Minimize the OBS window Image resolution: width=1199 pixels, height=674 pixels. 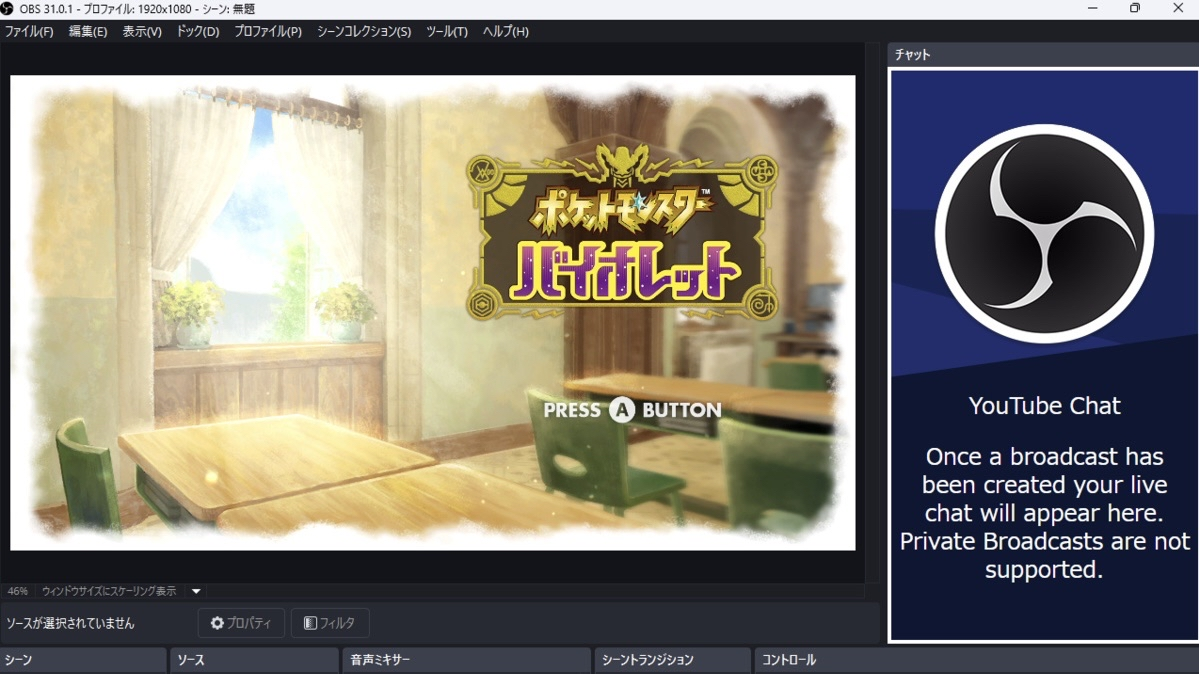click(1093, 8)
